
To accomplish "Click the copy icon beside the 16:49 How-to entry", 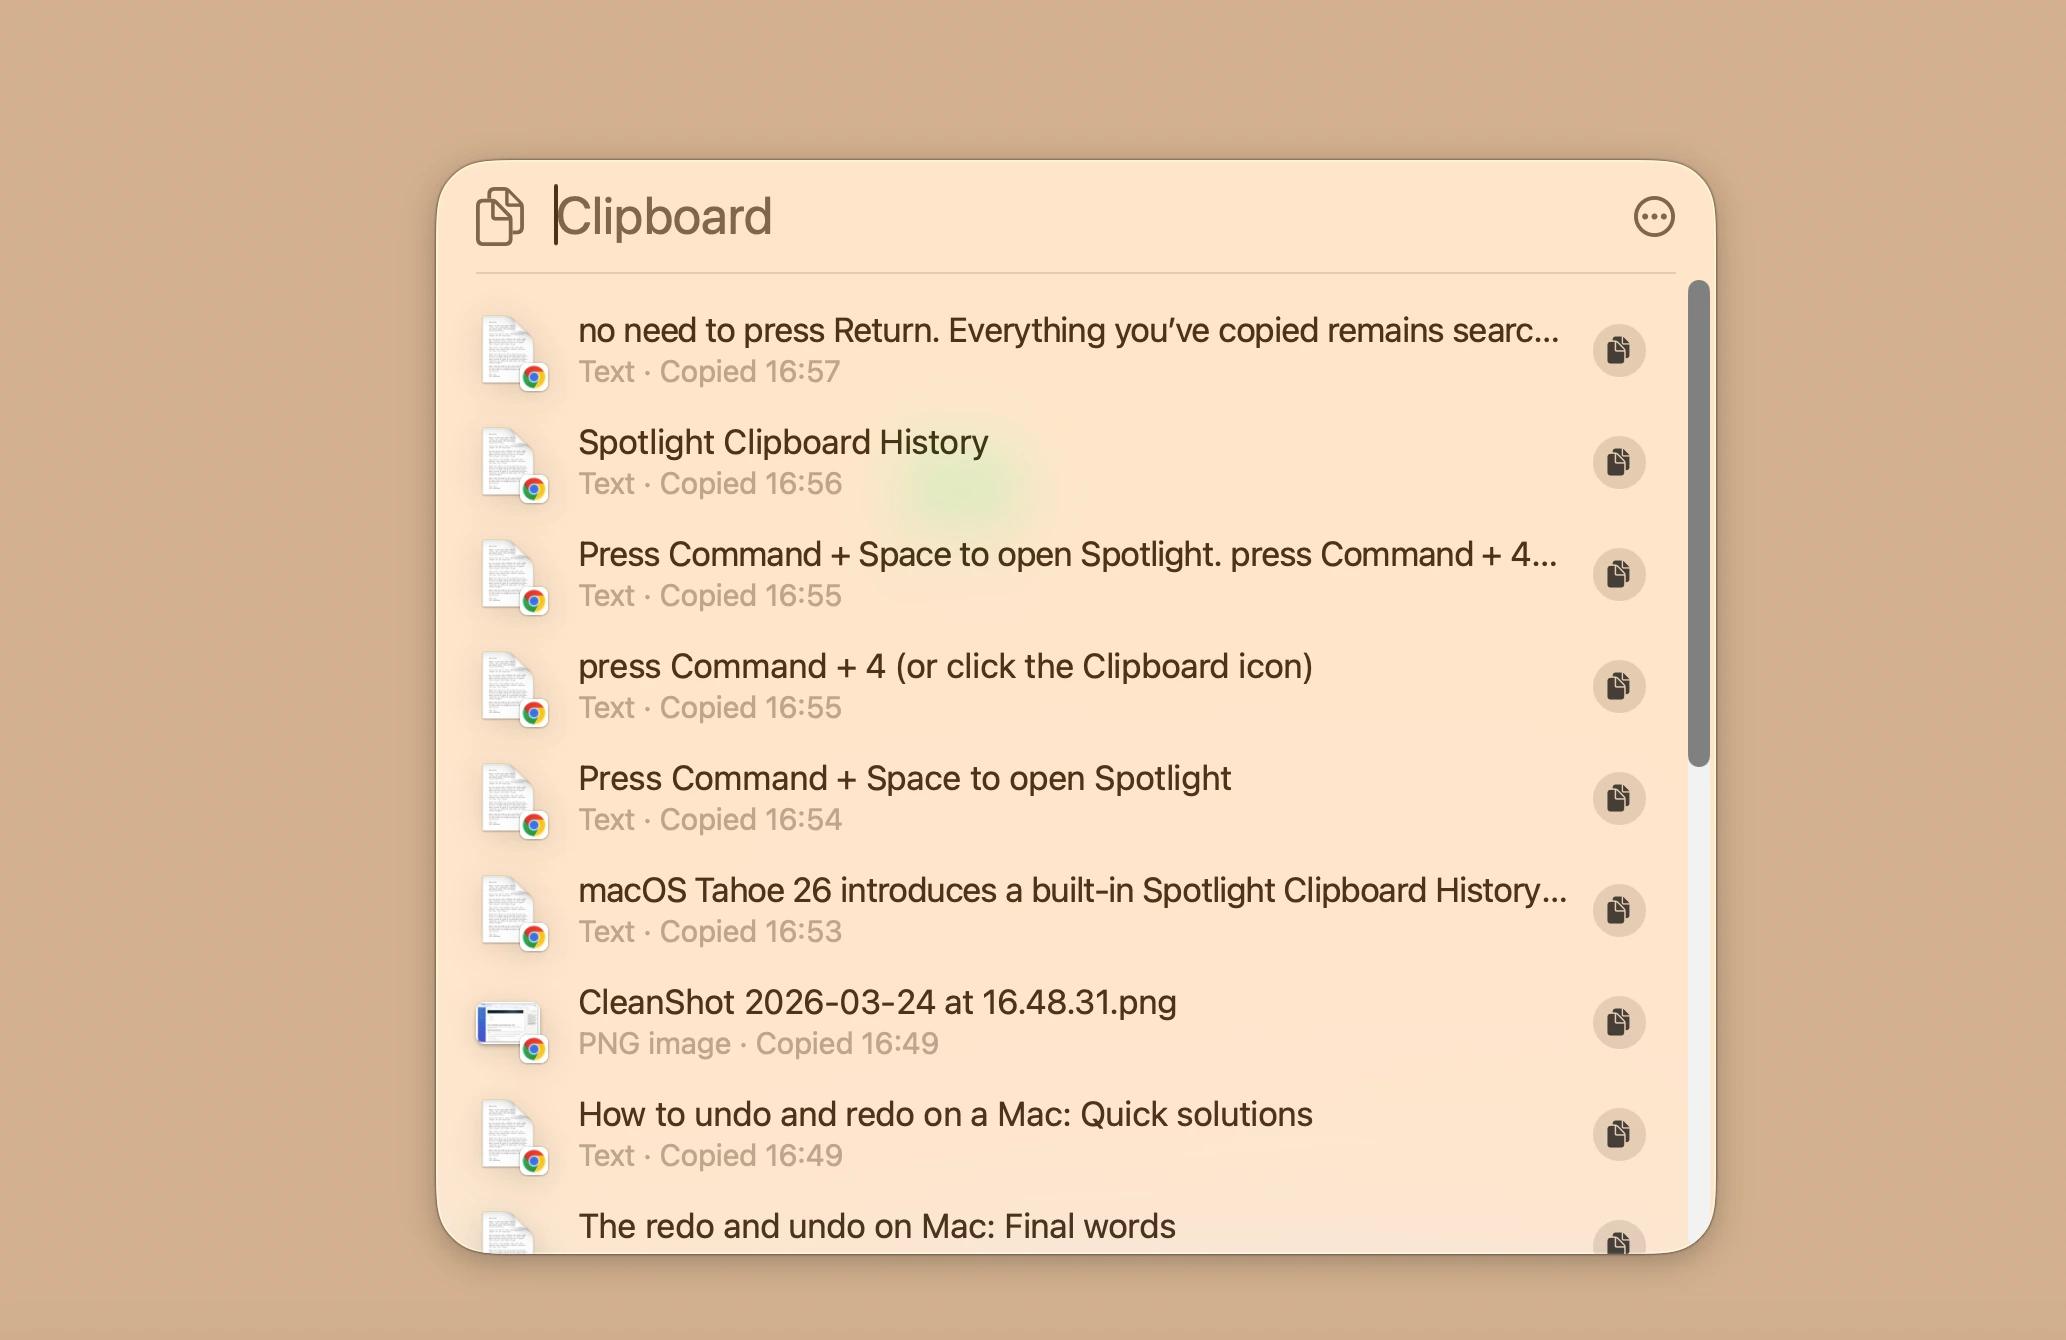I will coord(1619,1134).
